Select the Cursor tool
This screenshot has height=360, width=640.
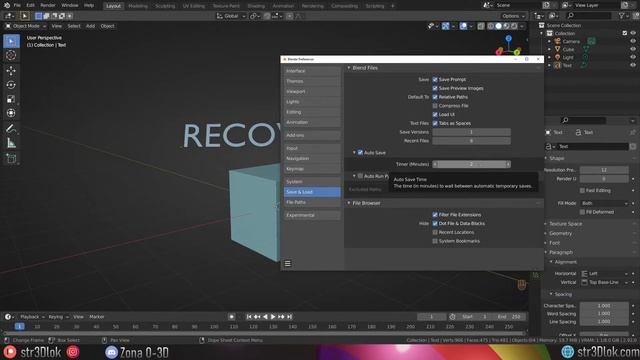[x=11, y=55]
